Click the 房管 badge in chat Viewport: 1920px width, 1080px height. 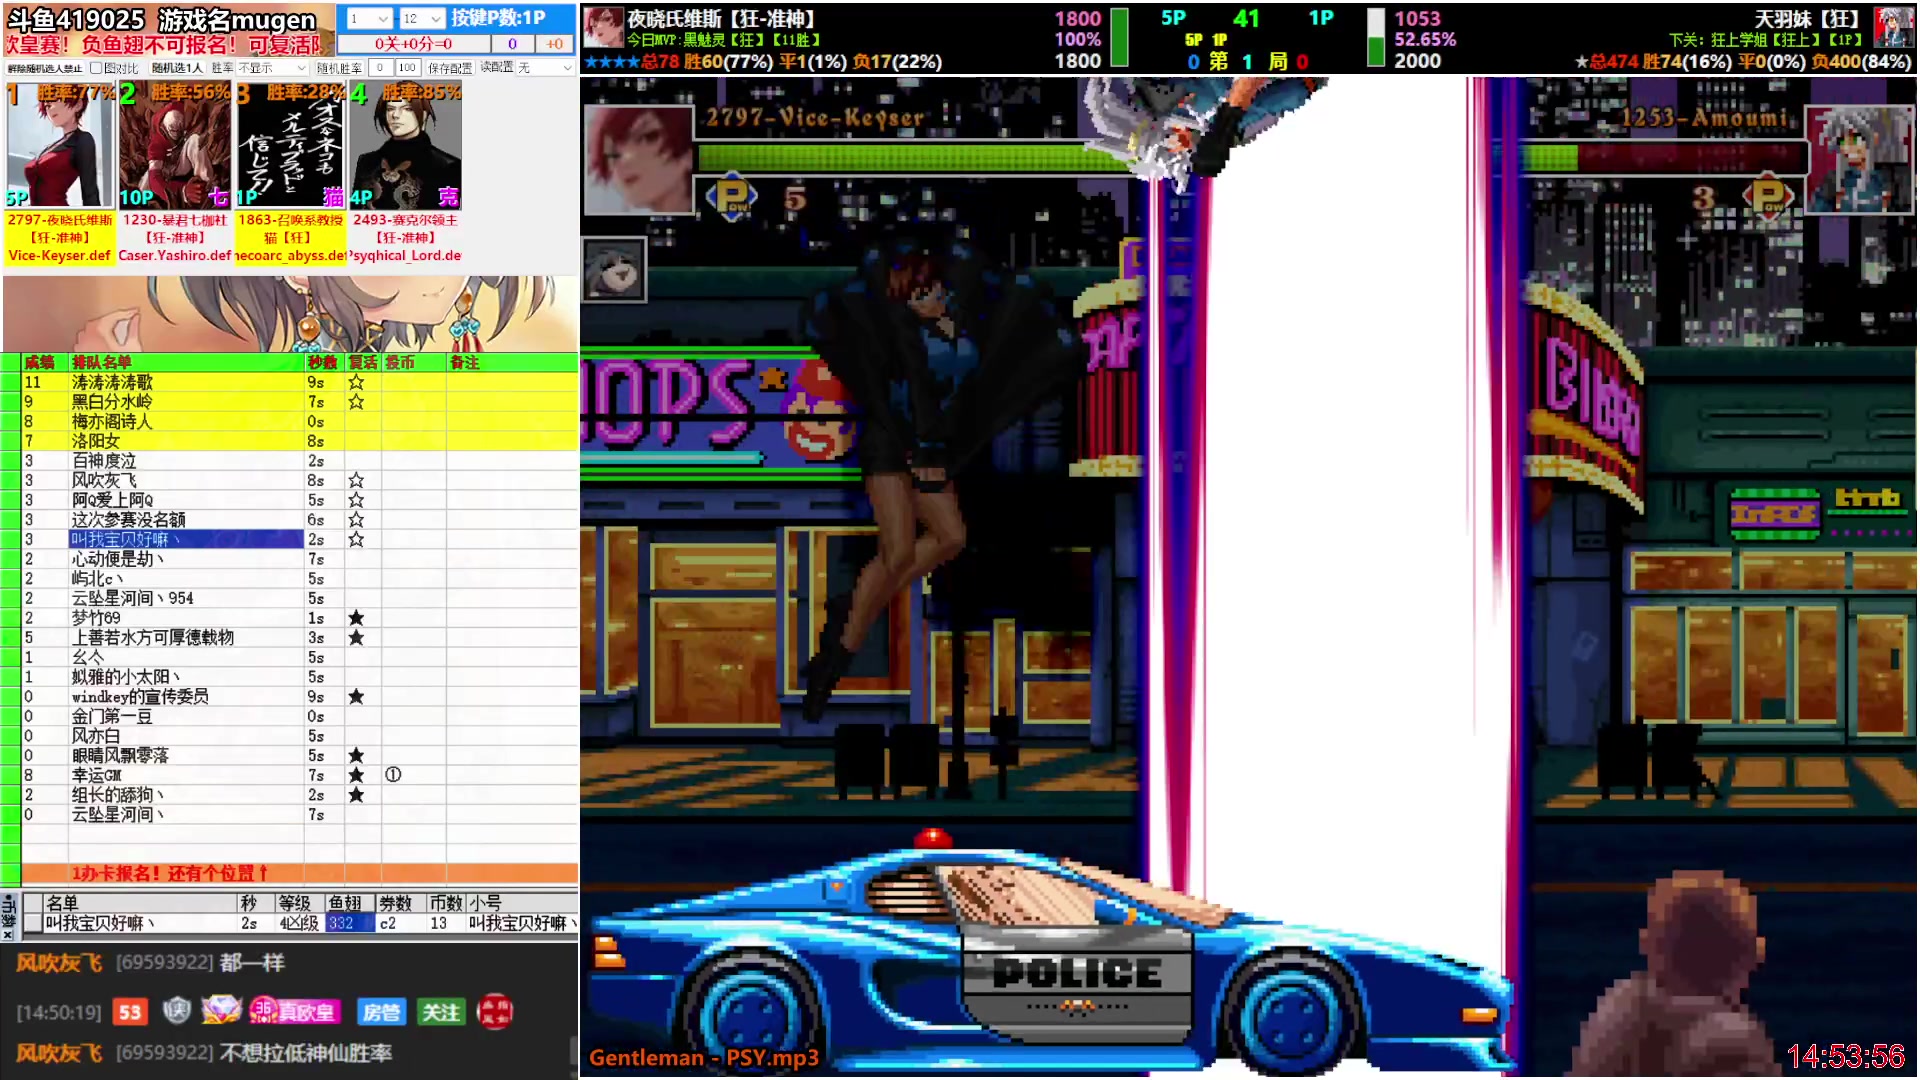click(x=381, y=1013)
